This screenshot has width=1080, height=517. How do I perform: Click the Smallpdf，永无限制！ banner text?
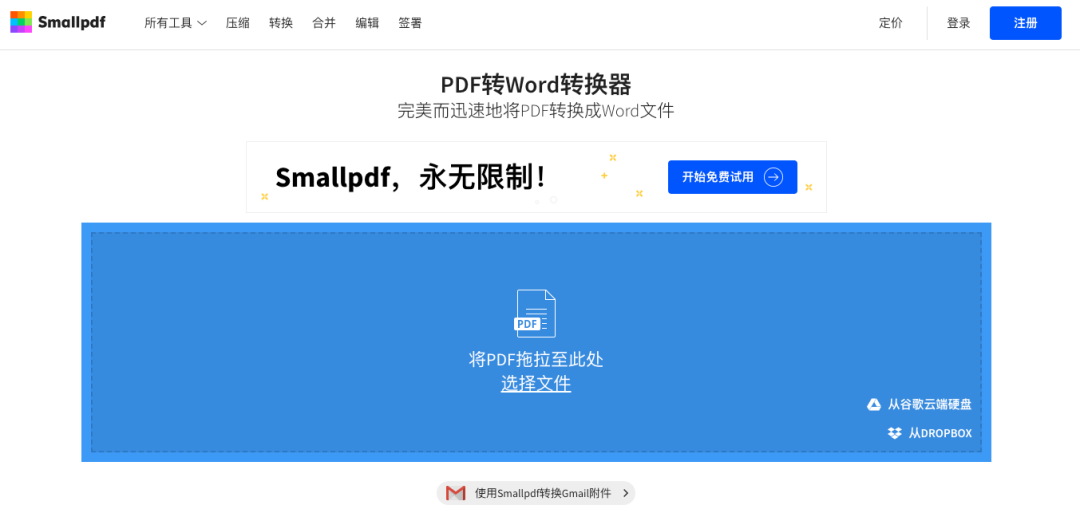click(x=411, y=178)
